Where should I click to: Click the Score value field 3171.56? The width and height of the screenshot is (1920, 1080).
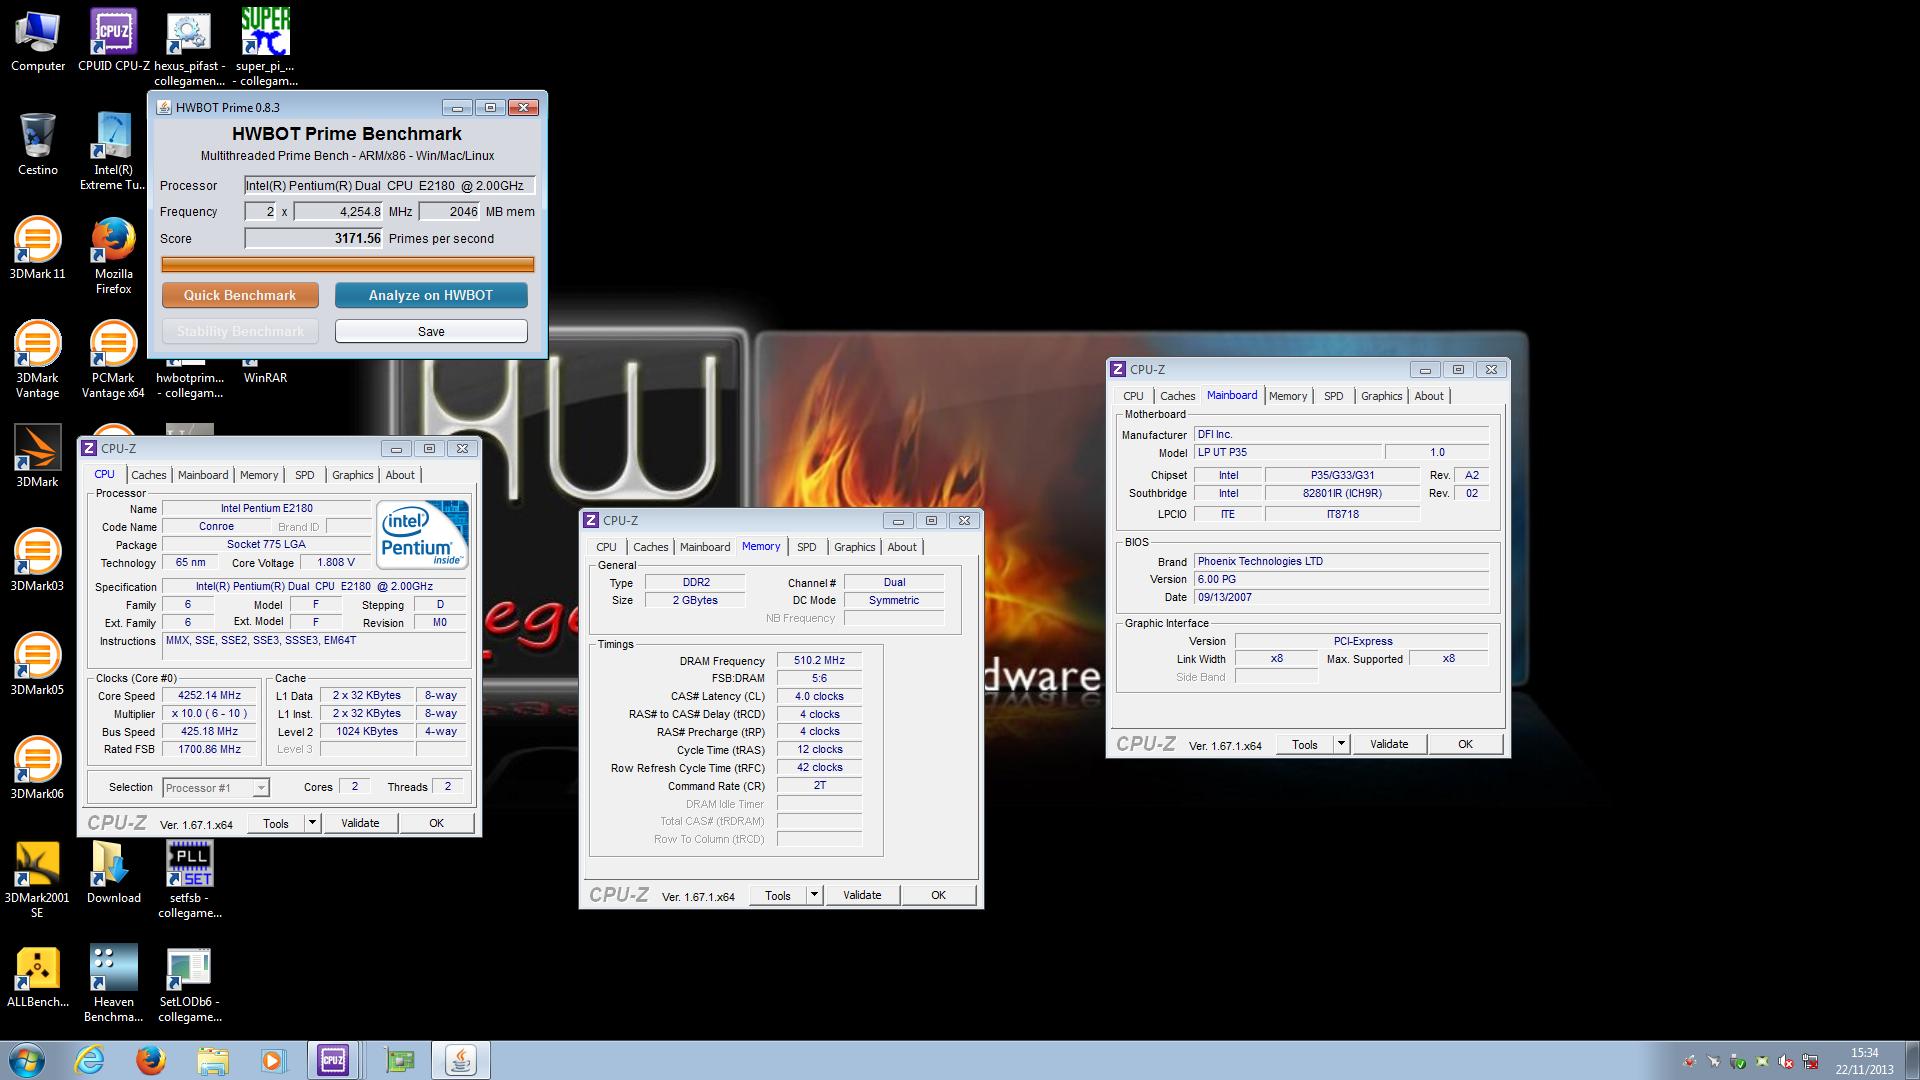coord(314,239)
